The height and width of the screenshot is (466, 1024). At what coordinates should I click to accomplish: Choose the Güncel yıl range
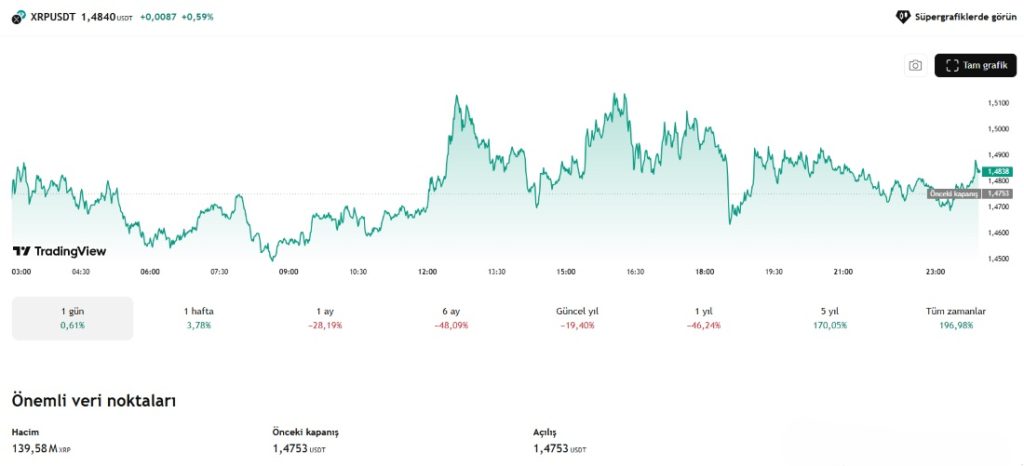click(577, 318)
